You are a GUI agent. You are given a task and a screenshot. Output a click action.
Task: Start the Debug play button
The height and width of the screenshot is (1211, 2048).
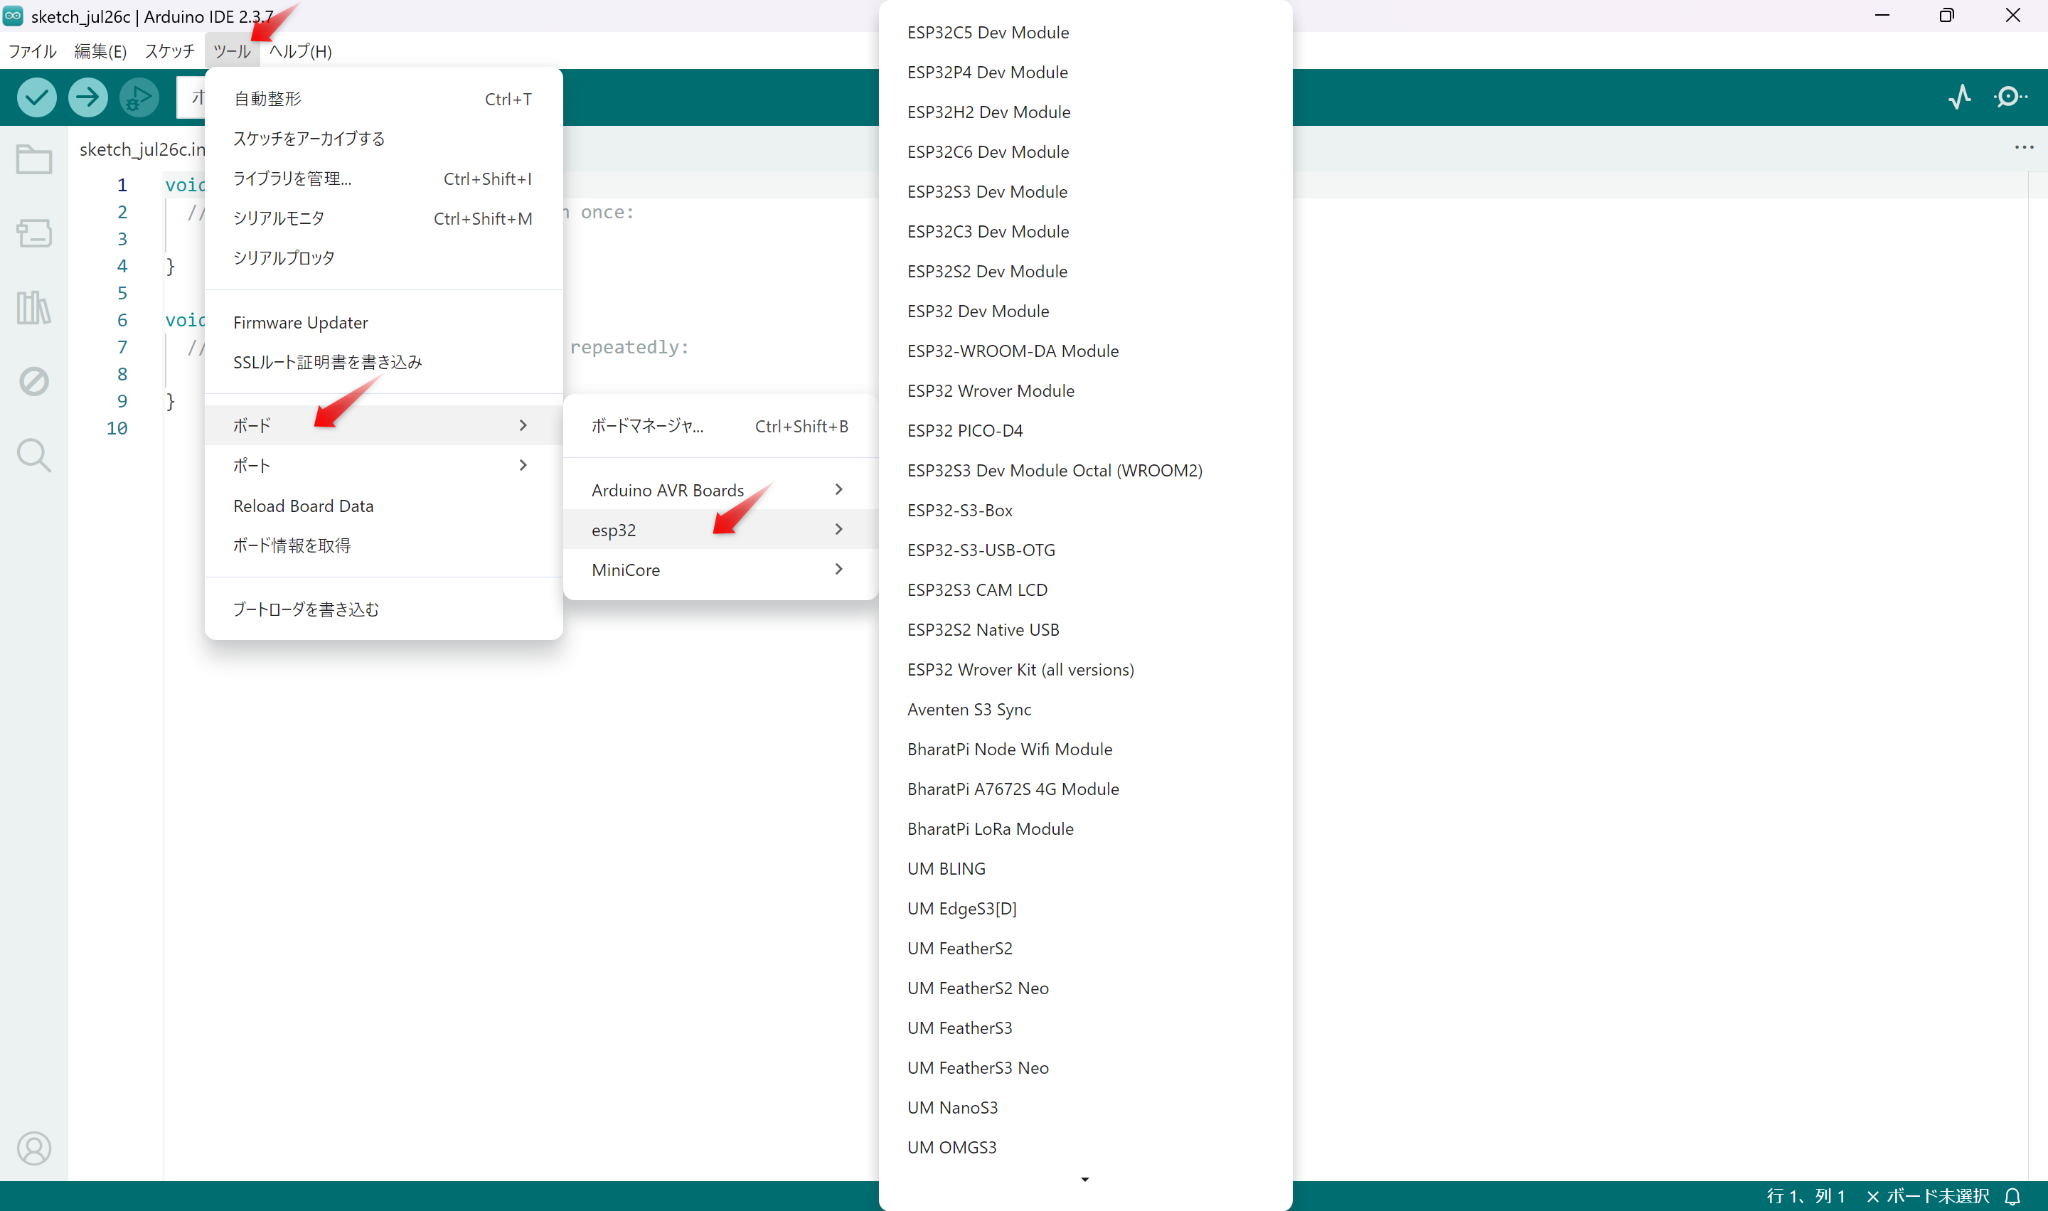(x=139, y=97)
